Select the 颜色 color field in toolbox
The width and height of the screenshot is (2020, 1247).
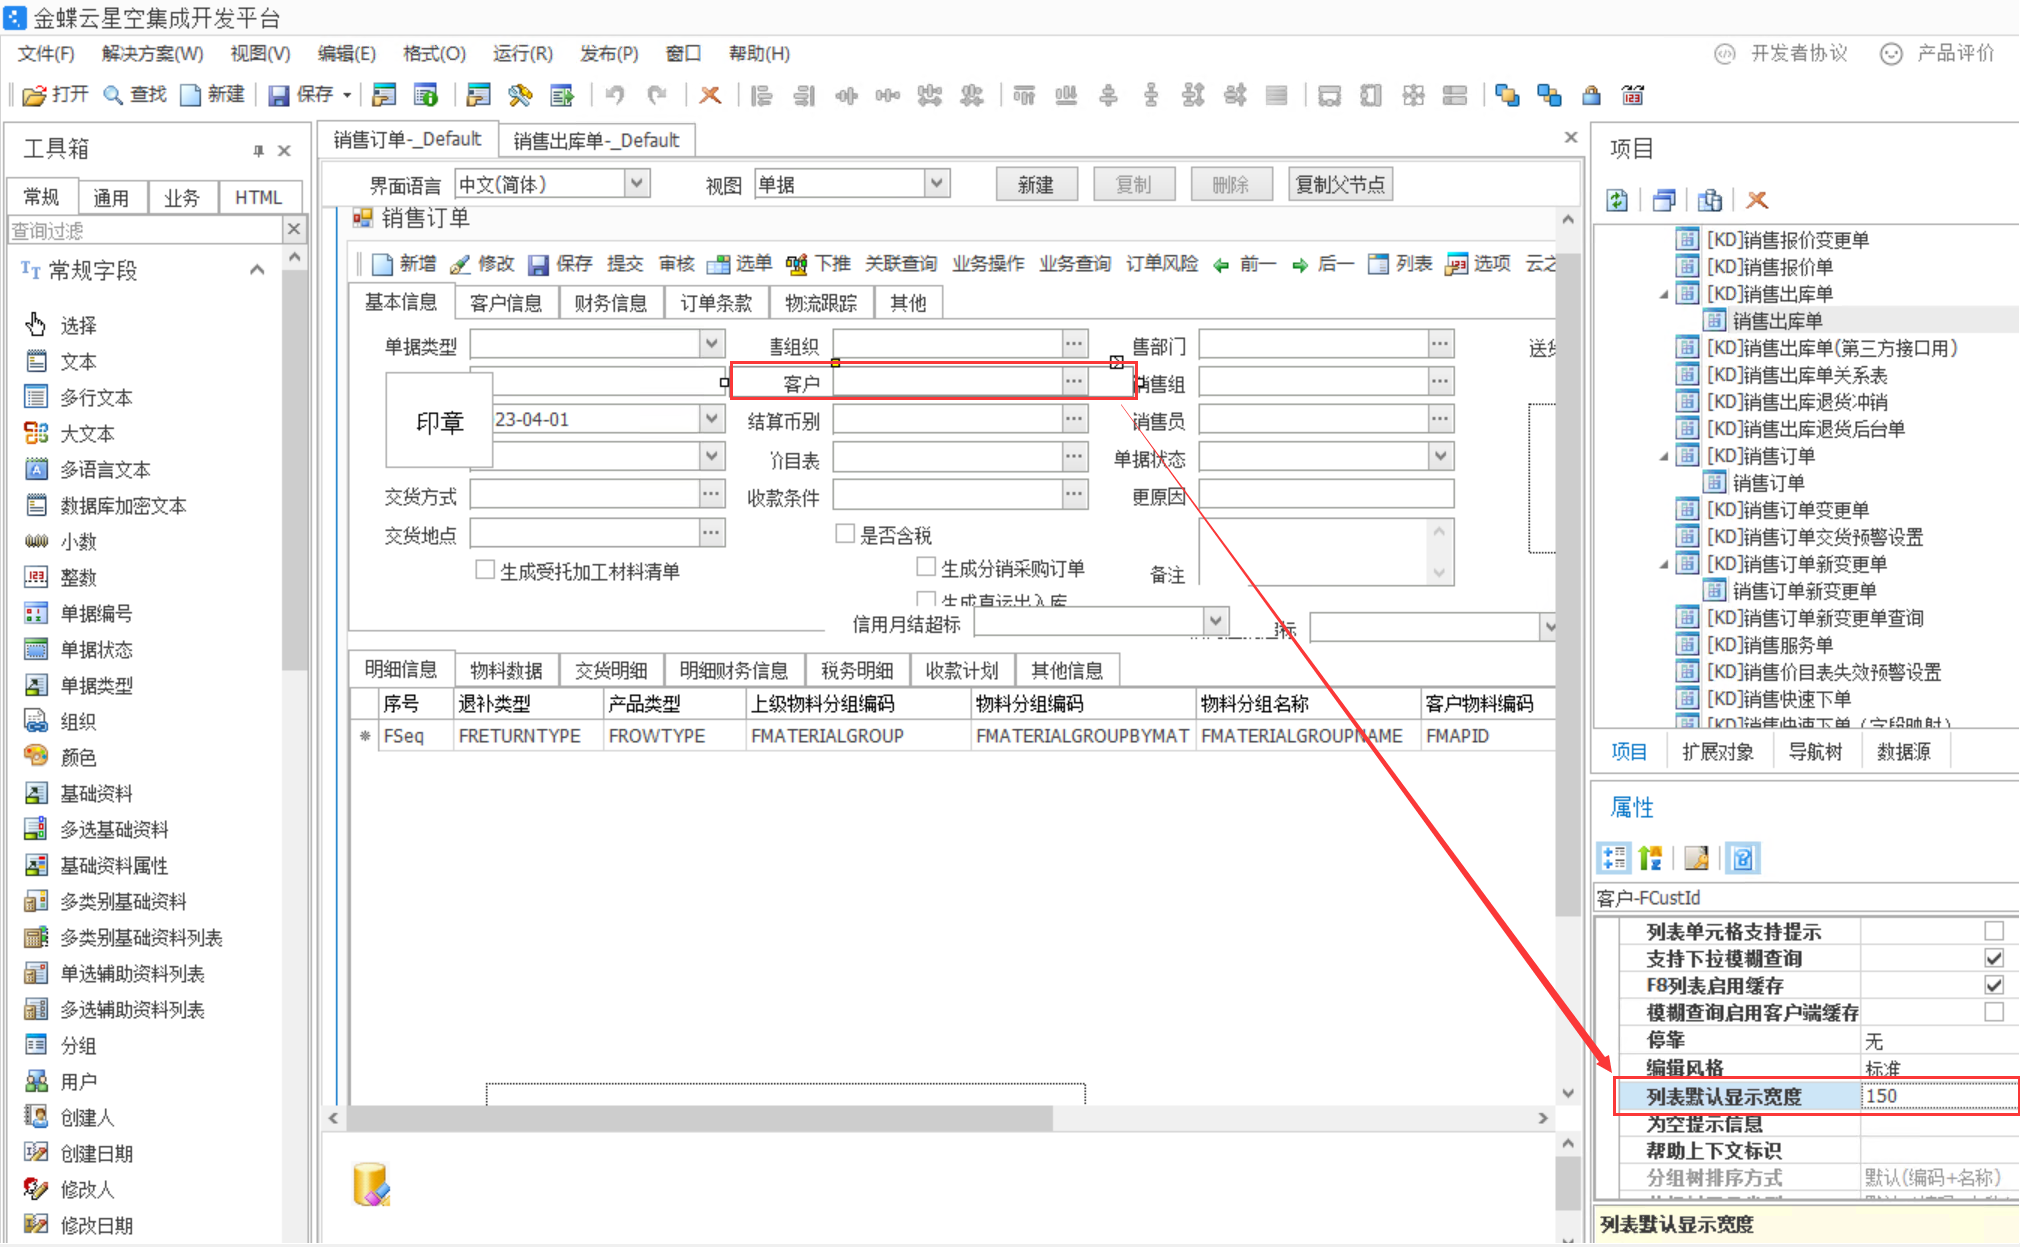[62, 757]
